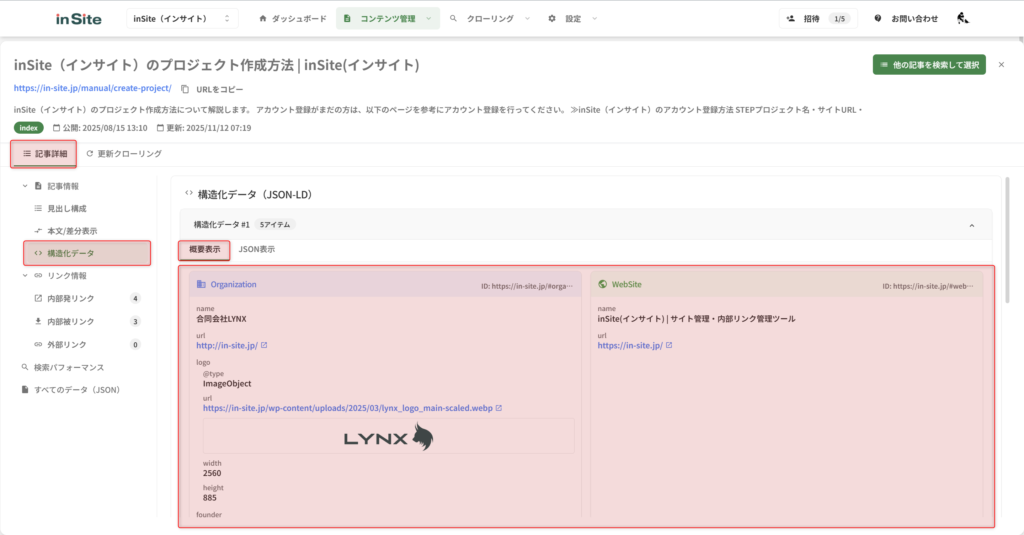Click the height value 885

click(x=210, y=498)
